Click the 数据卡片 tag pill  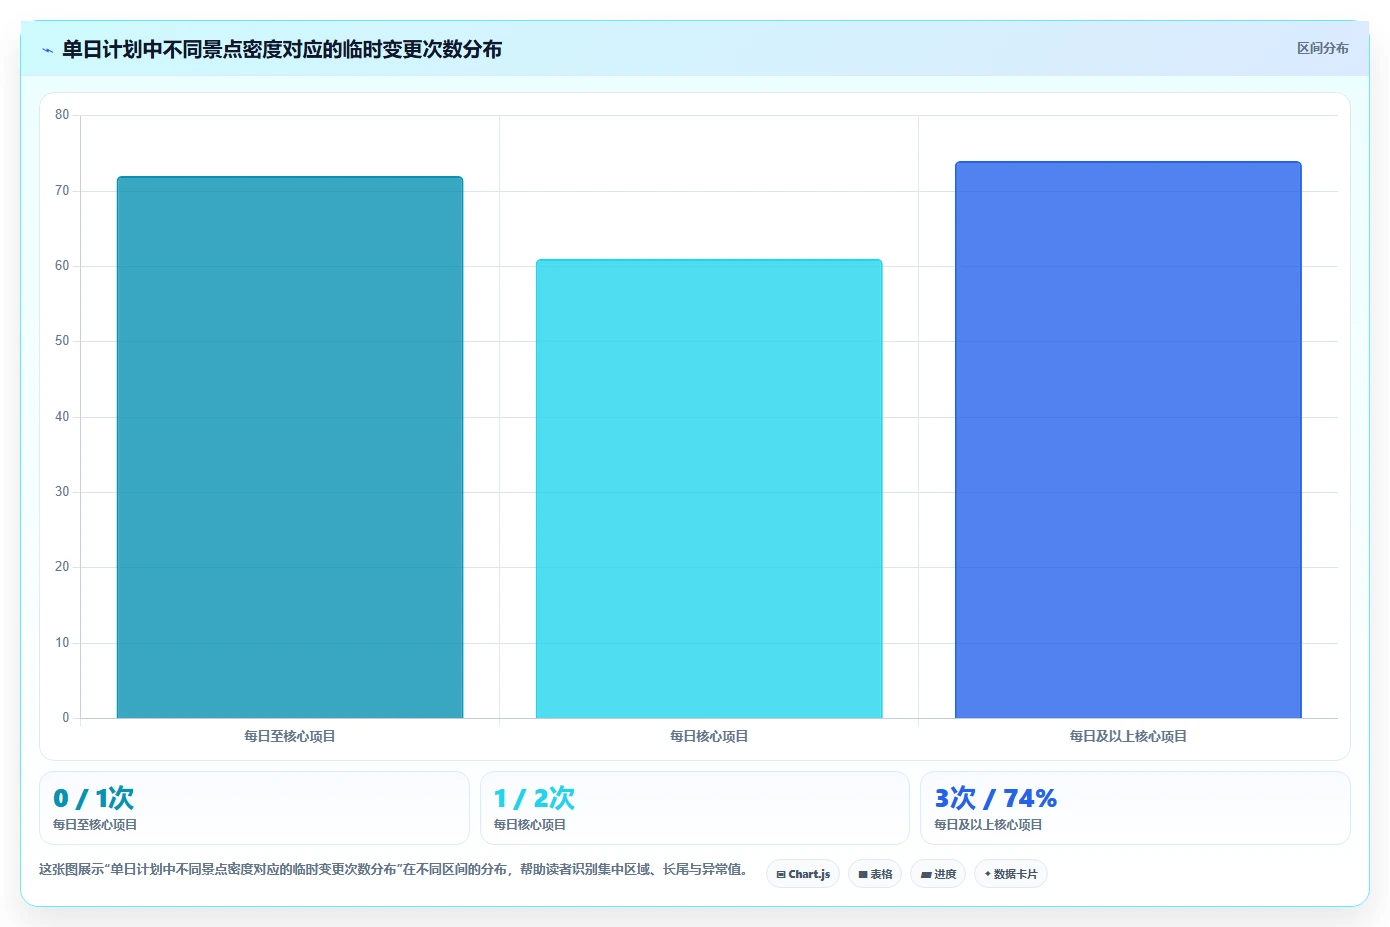(x=1011, y=874)
